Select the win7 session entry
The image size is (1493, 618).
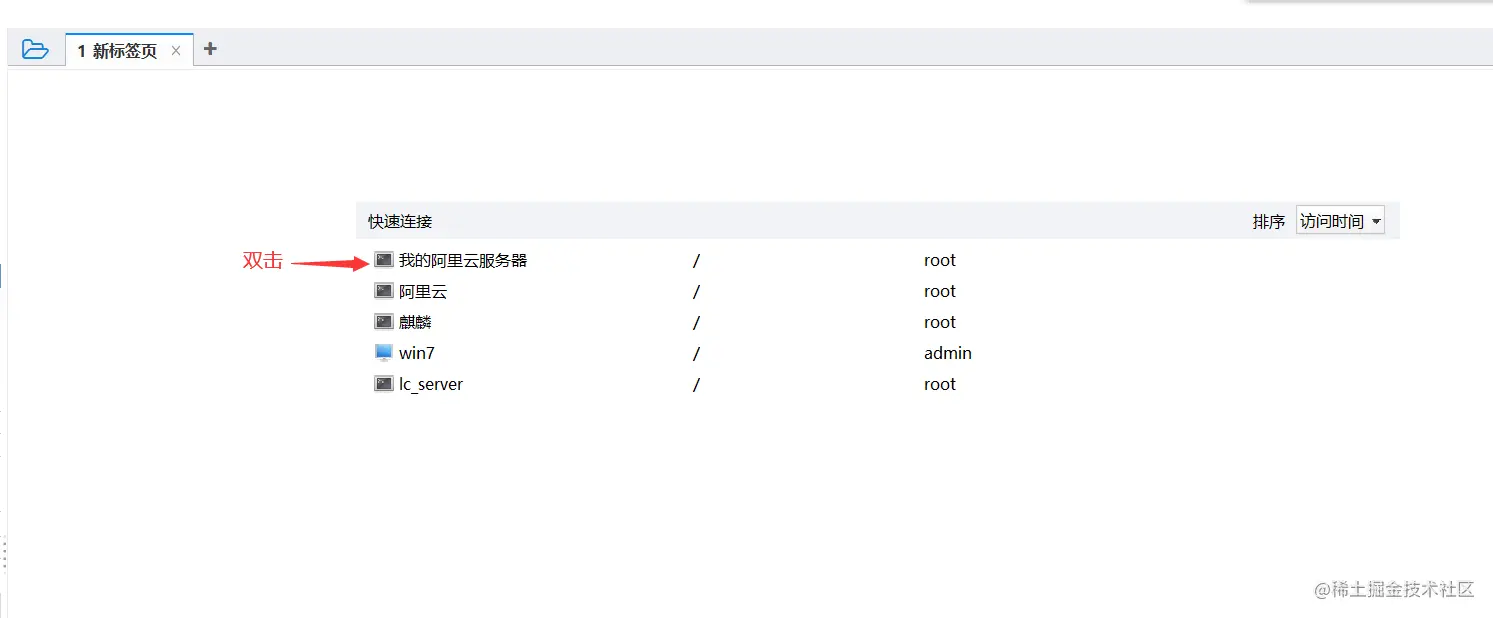[x=417, y=353]
